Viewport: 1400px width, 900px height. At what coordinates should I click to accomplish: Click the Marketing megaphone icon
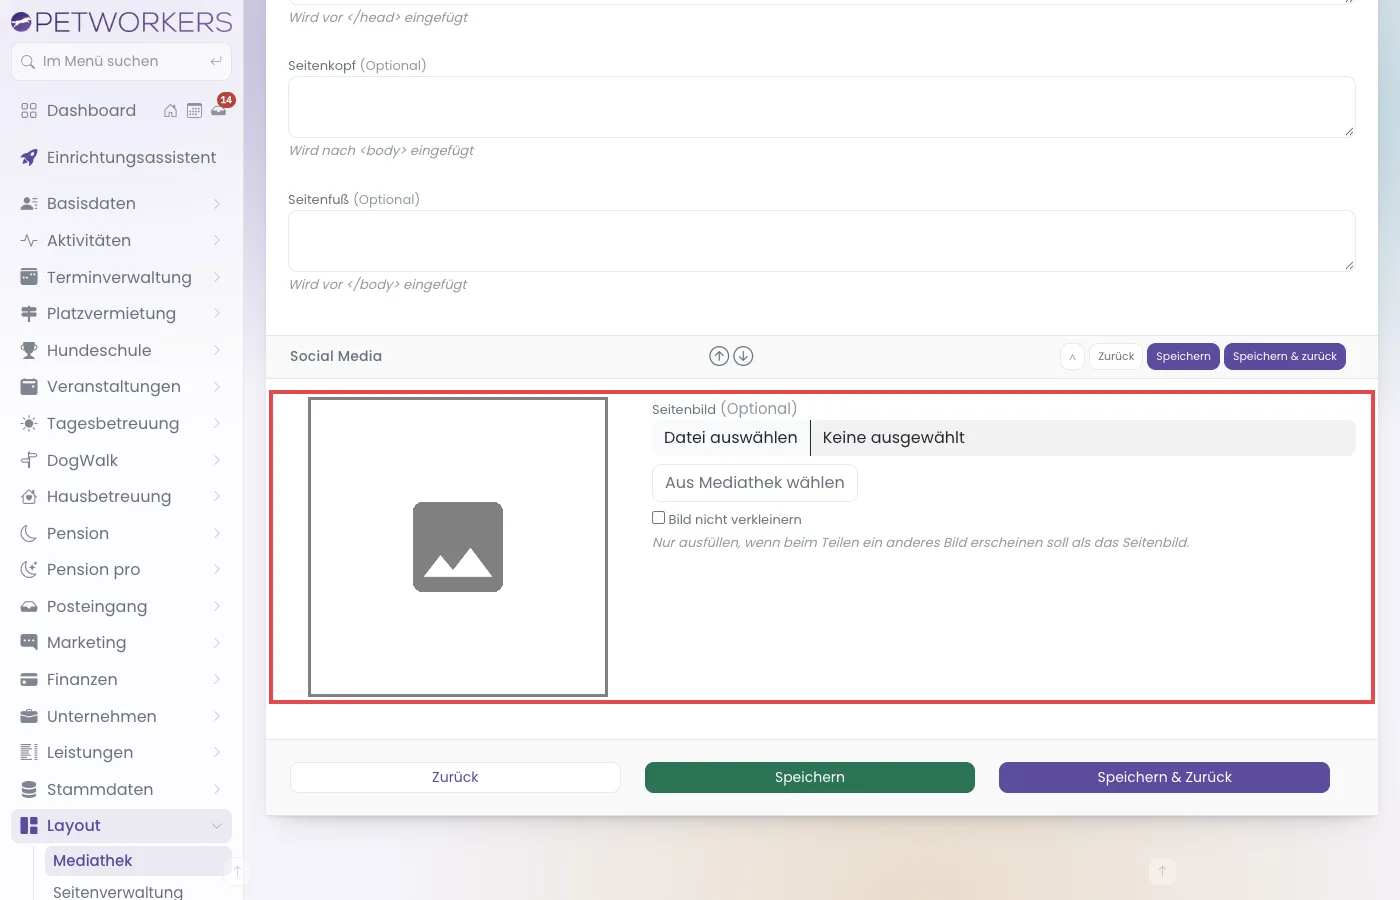[29, 643]
